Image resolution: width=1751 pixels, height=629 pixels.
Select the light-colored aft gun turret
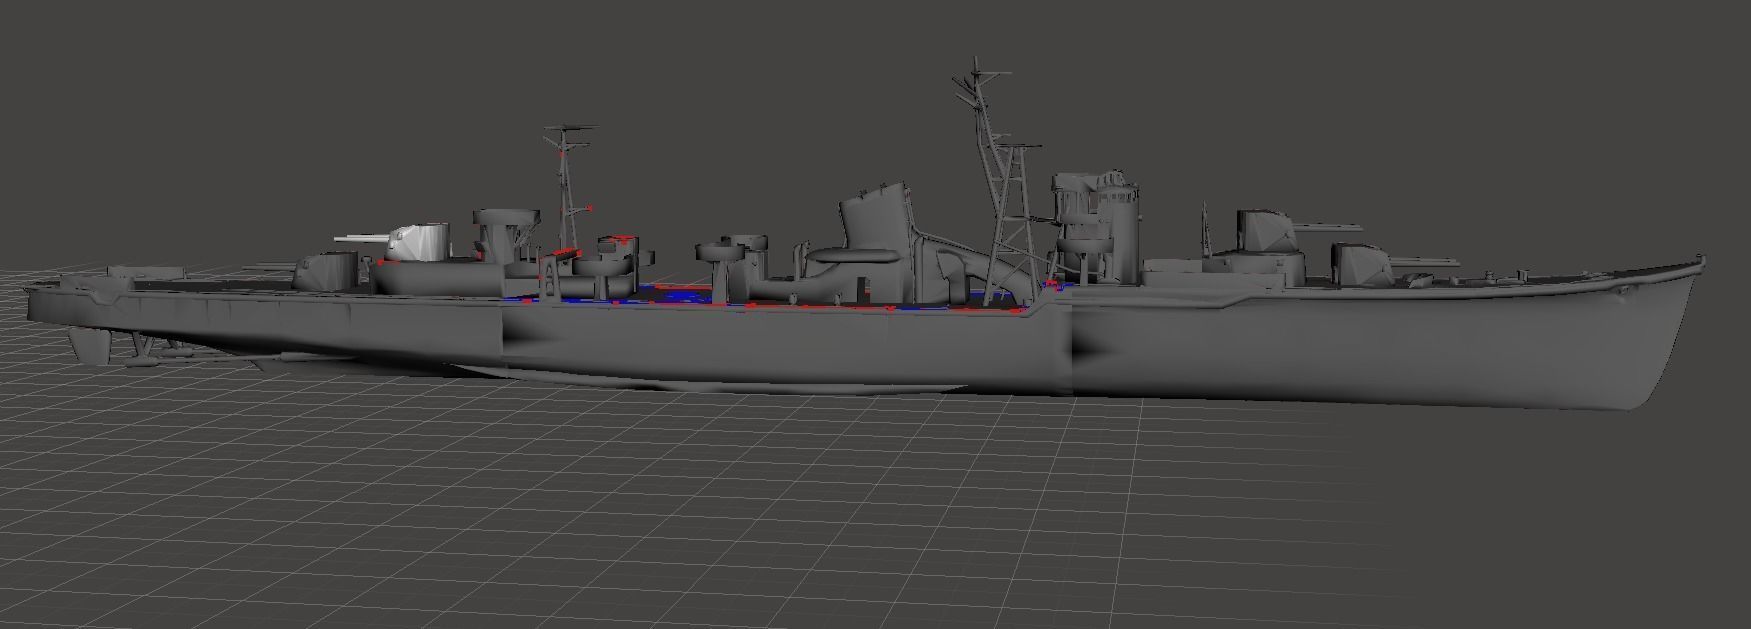click(418, 242)
